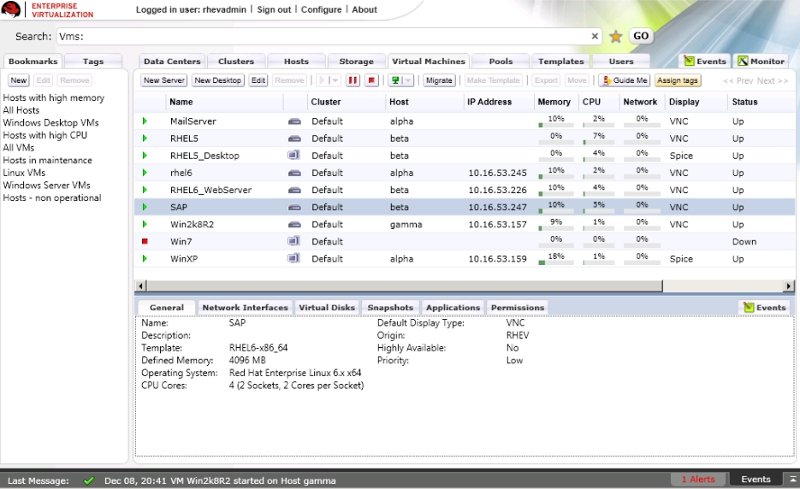Open the Virtual Disks detail tab
Screen dimensions: 800x489
pyautogui.click(x=327, y=307)
